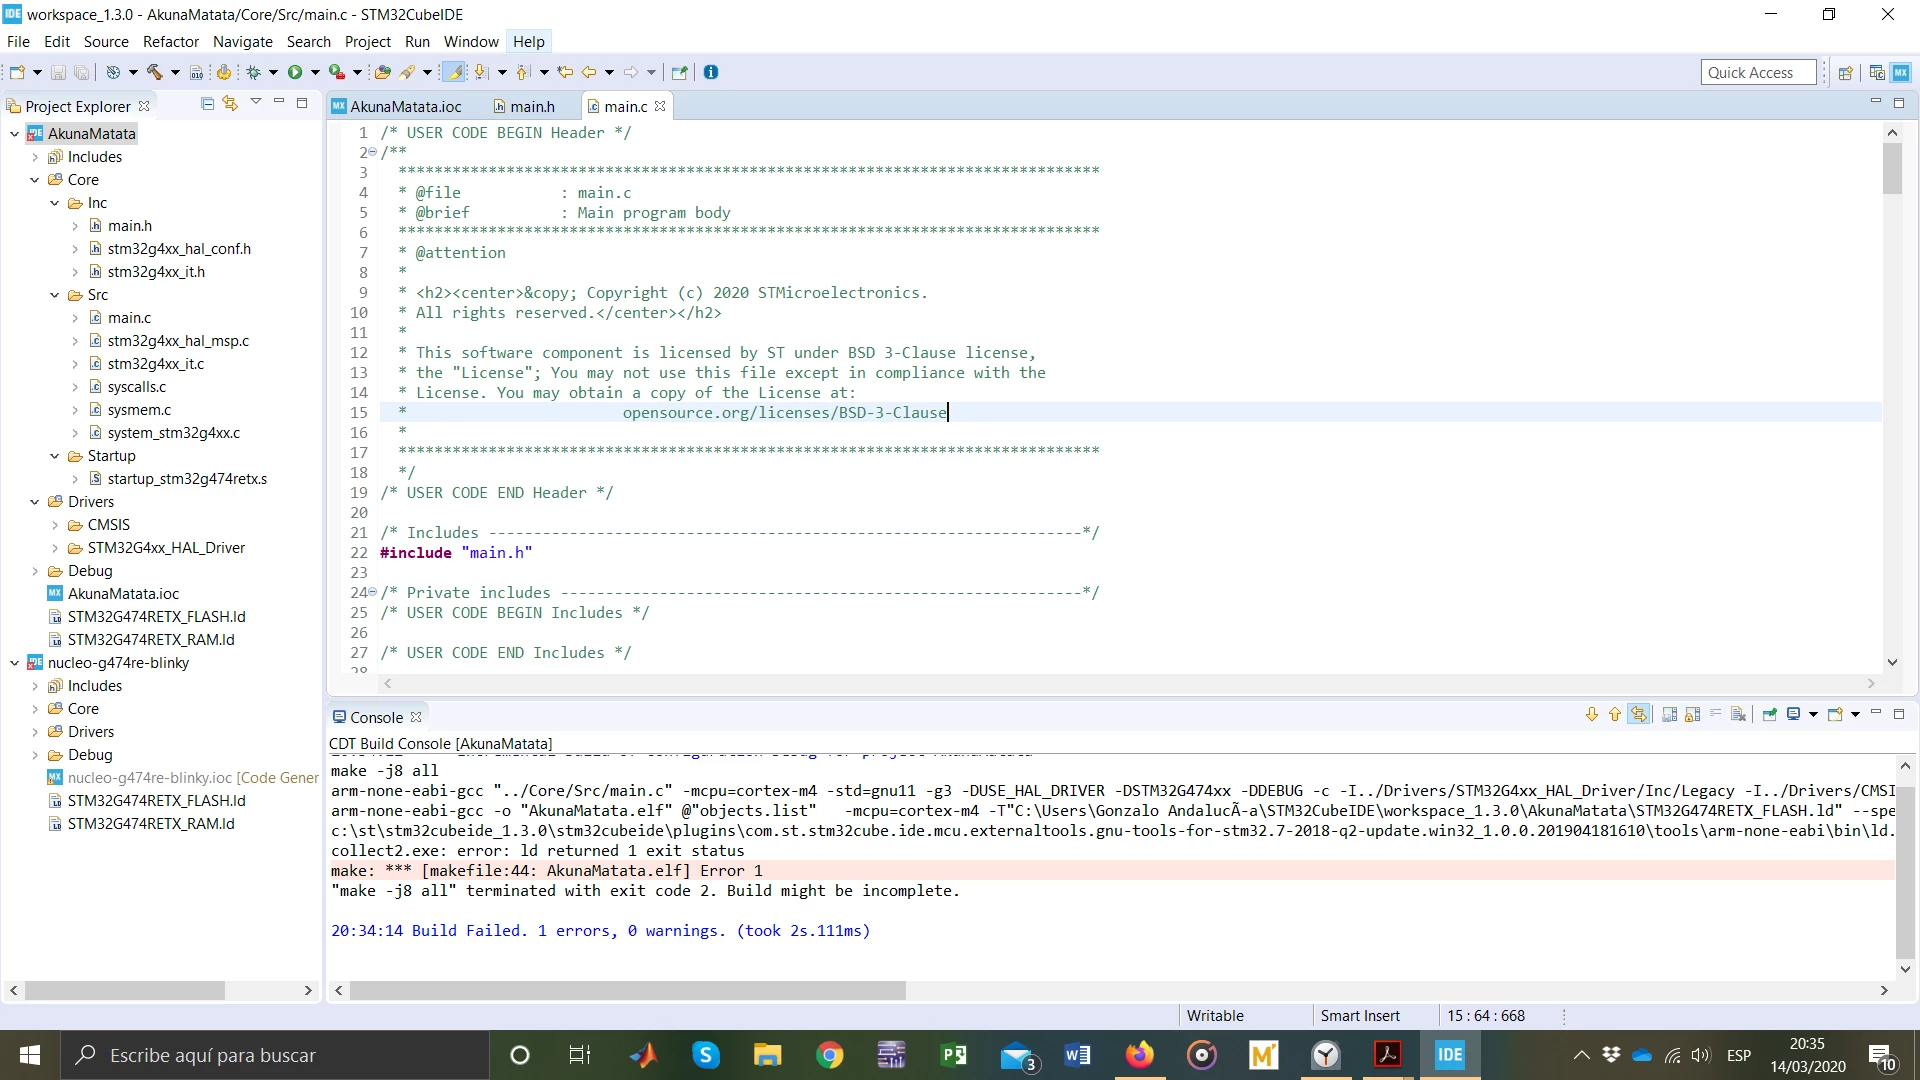
Task: Collapse the Inc folder in the tree
Action: [55, 203]
